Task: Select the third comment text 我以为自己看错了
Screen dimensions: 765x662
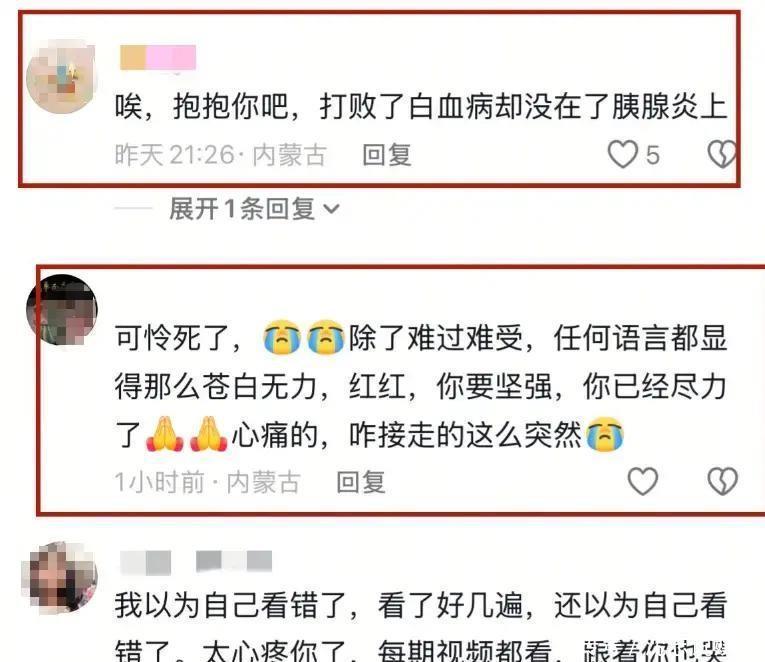Action: pyautogui.click(x=231, y=605)
